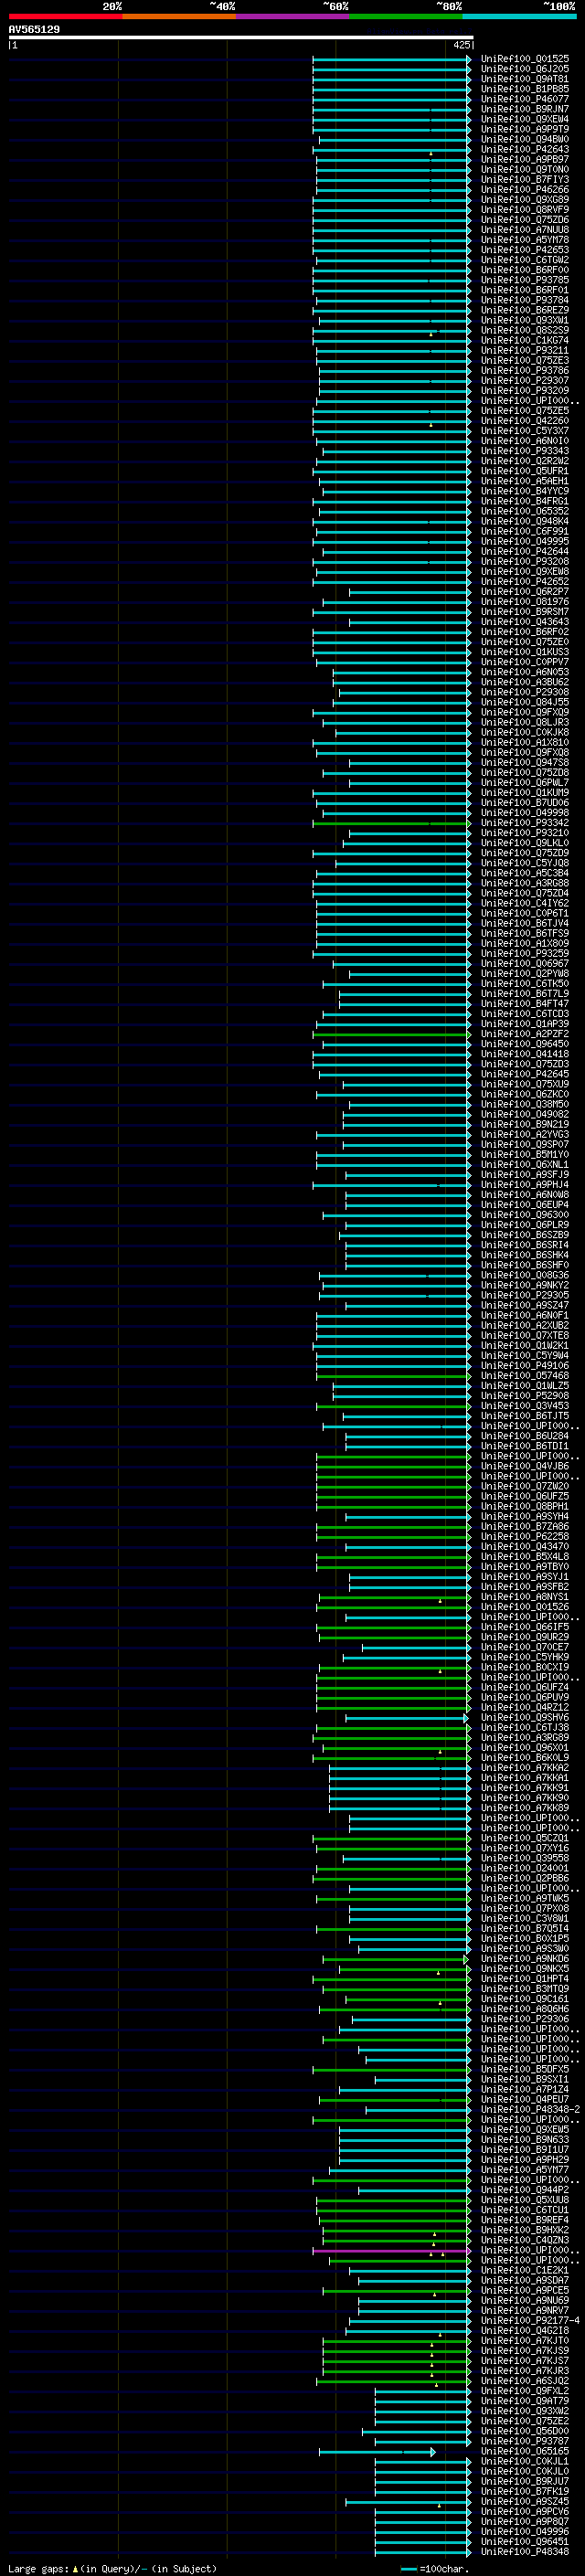Select the UniRef100_Q01525 hit label
Image resolution: width=585 pixels, height=2576 pixels.
[x=525, y=59]
